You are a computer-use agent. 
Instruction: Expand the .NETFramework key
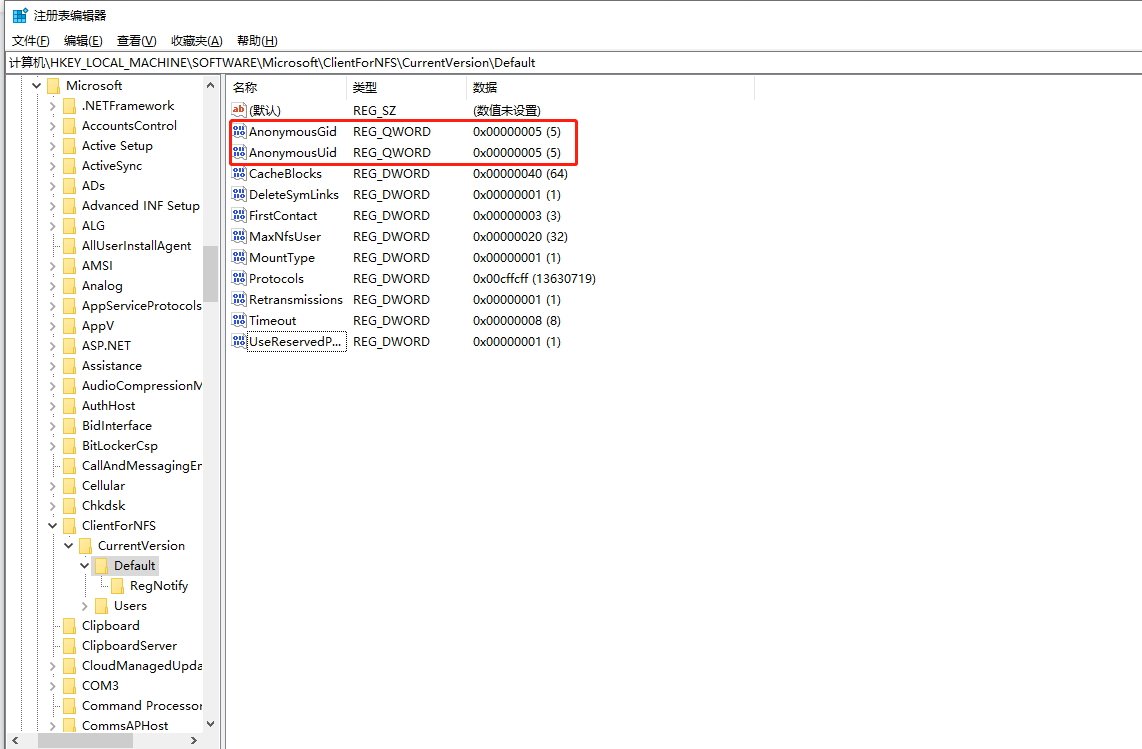[52, 106]
